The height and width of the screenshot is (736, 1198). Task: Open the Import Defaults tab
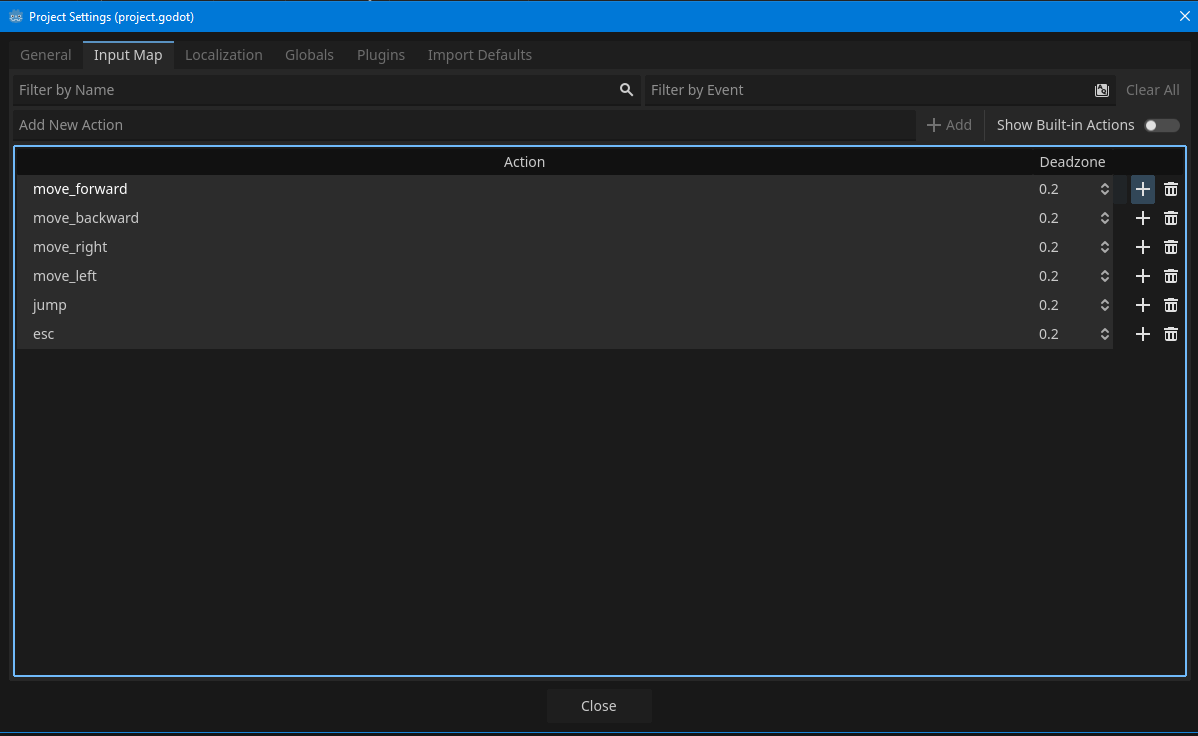coord(479,55)
